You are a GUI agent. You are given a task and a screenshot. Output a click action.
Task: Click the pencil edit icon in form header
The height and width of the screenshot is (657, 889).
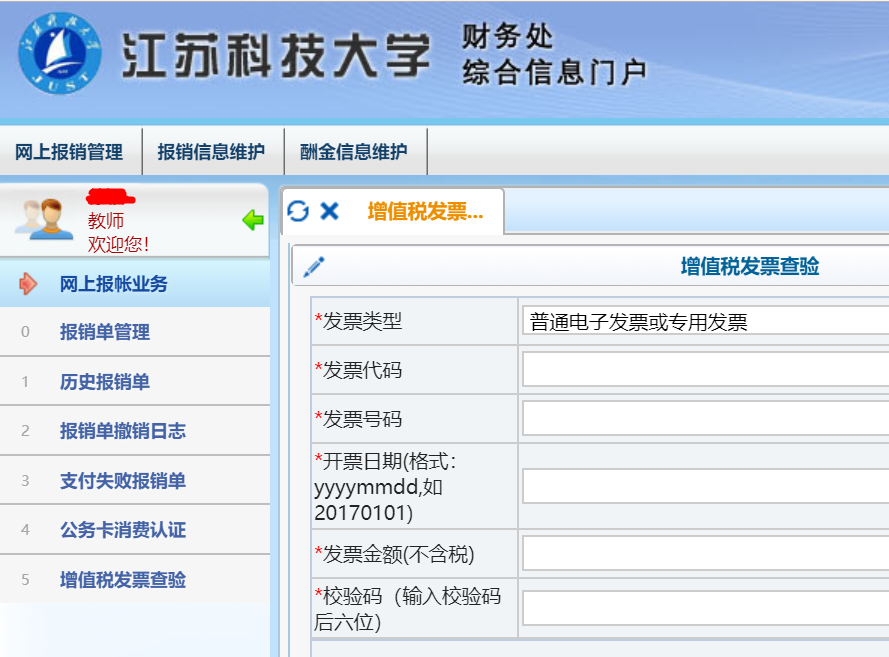tap(314, 266)
